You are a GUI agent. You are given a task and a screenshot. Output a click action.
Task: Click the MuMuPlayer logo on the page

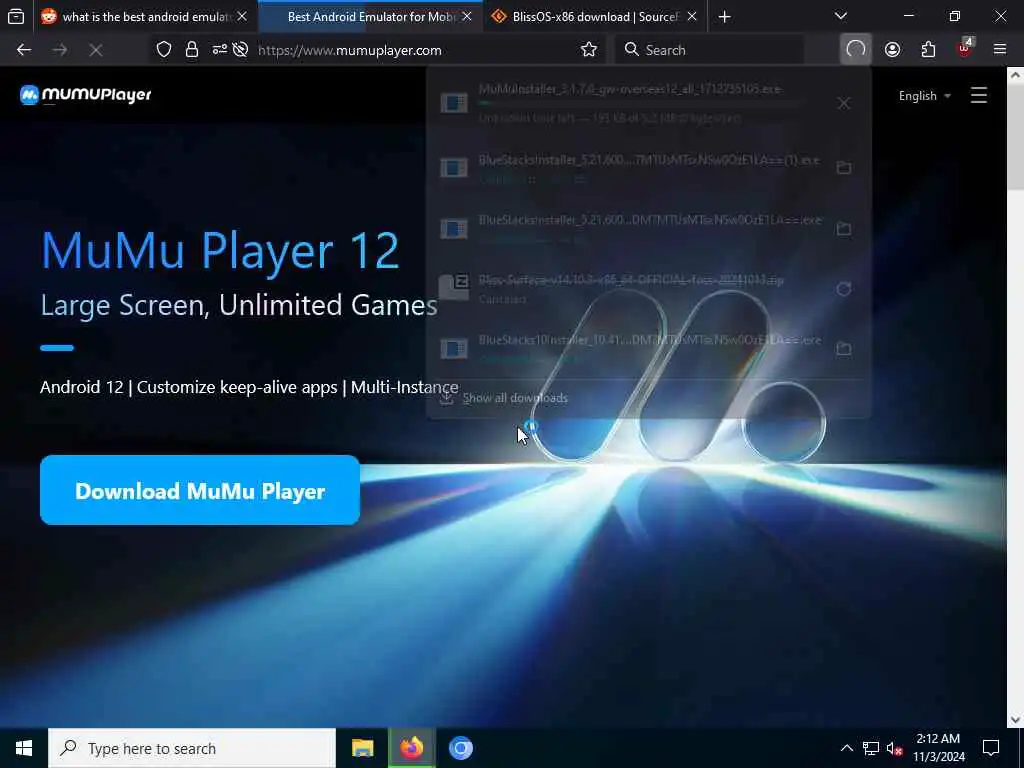coord(86,95)
